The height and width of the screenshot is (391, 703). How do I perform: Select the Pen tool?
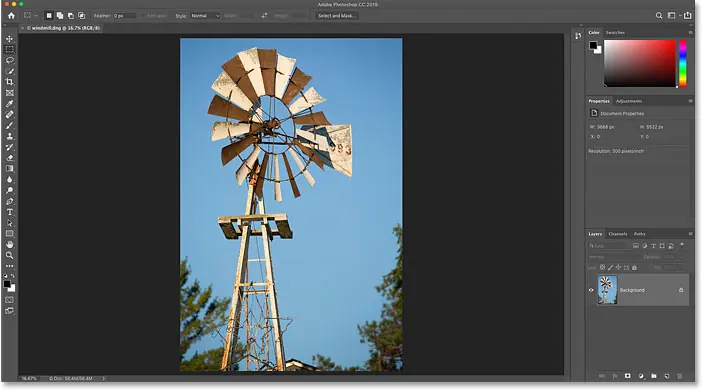tap(9, 201)
